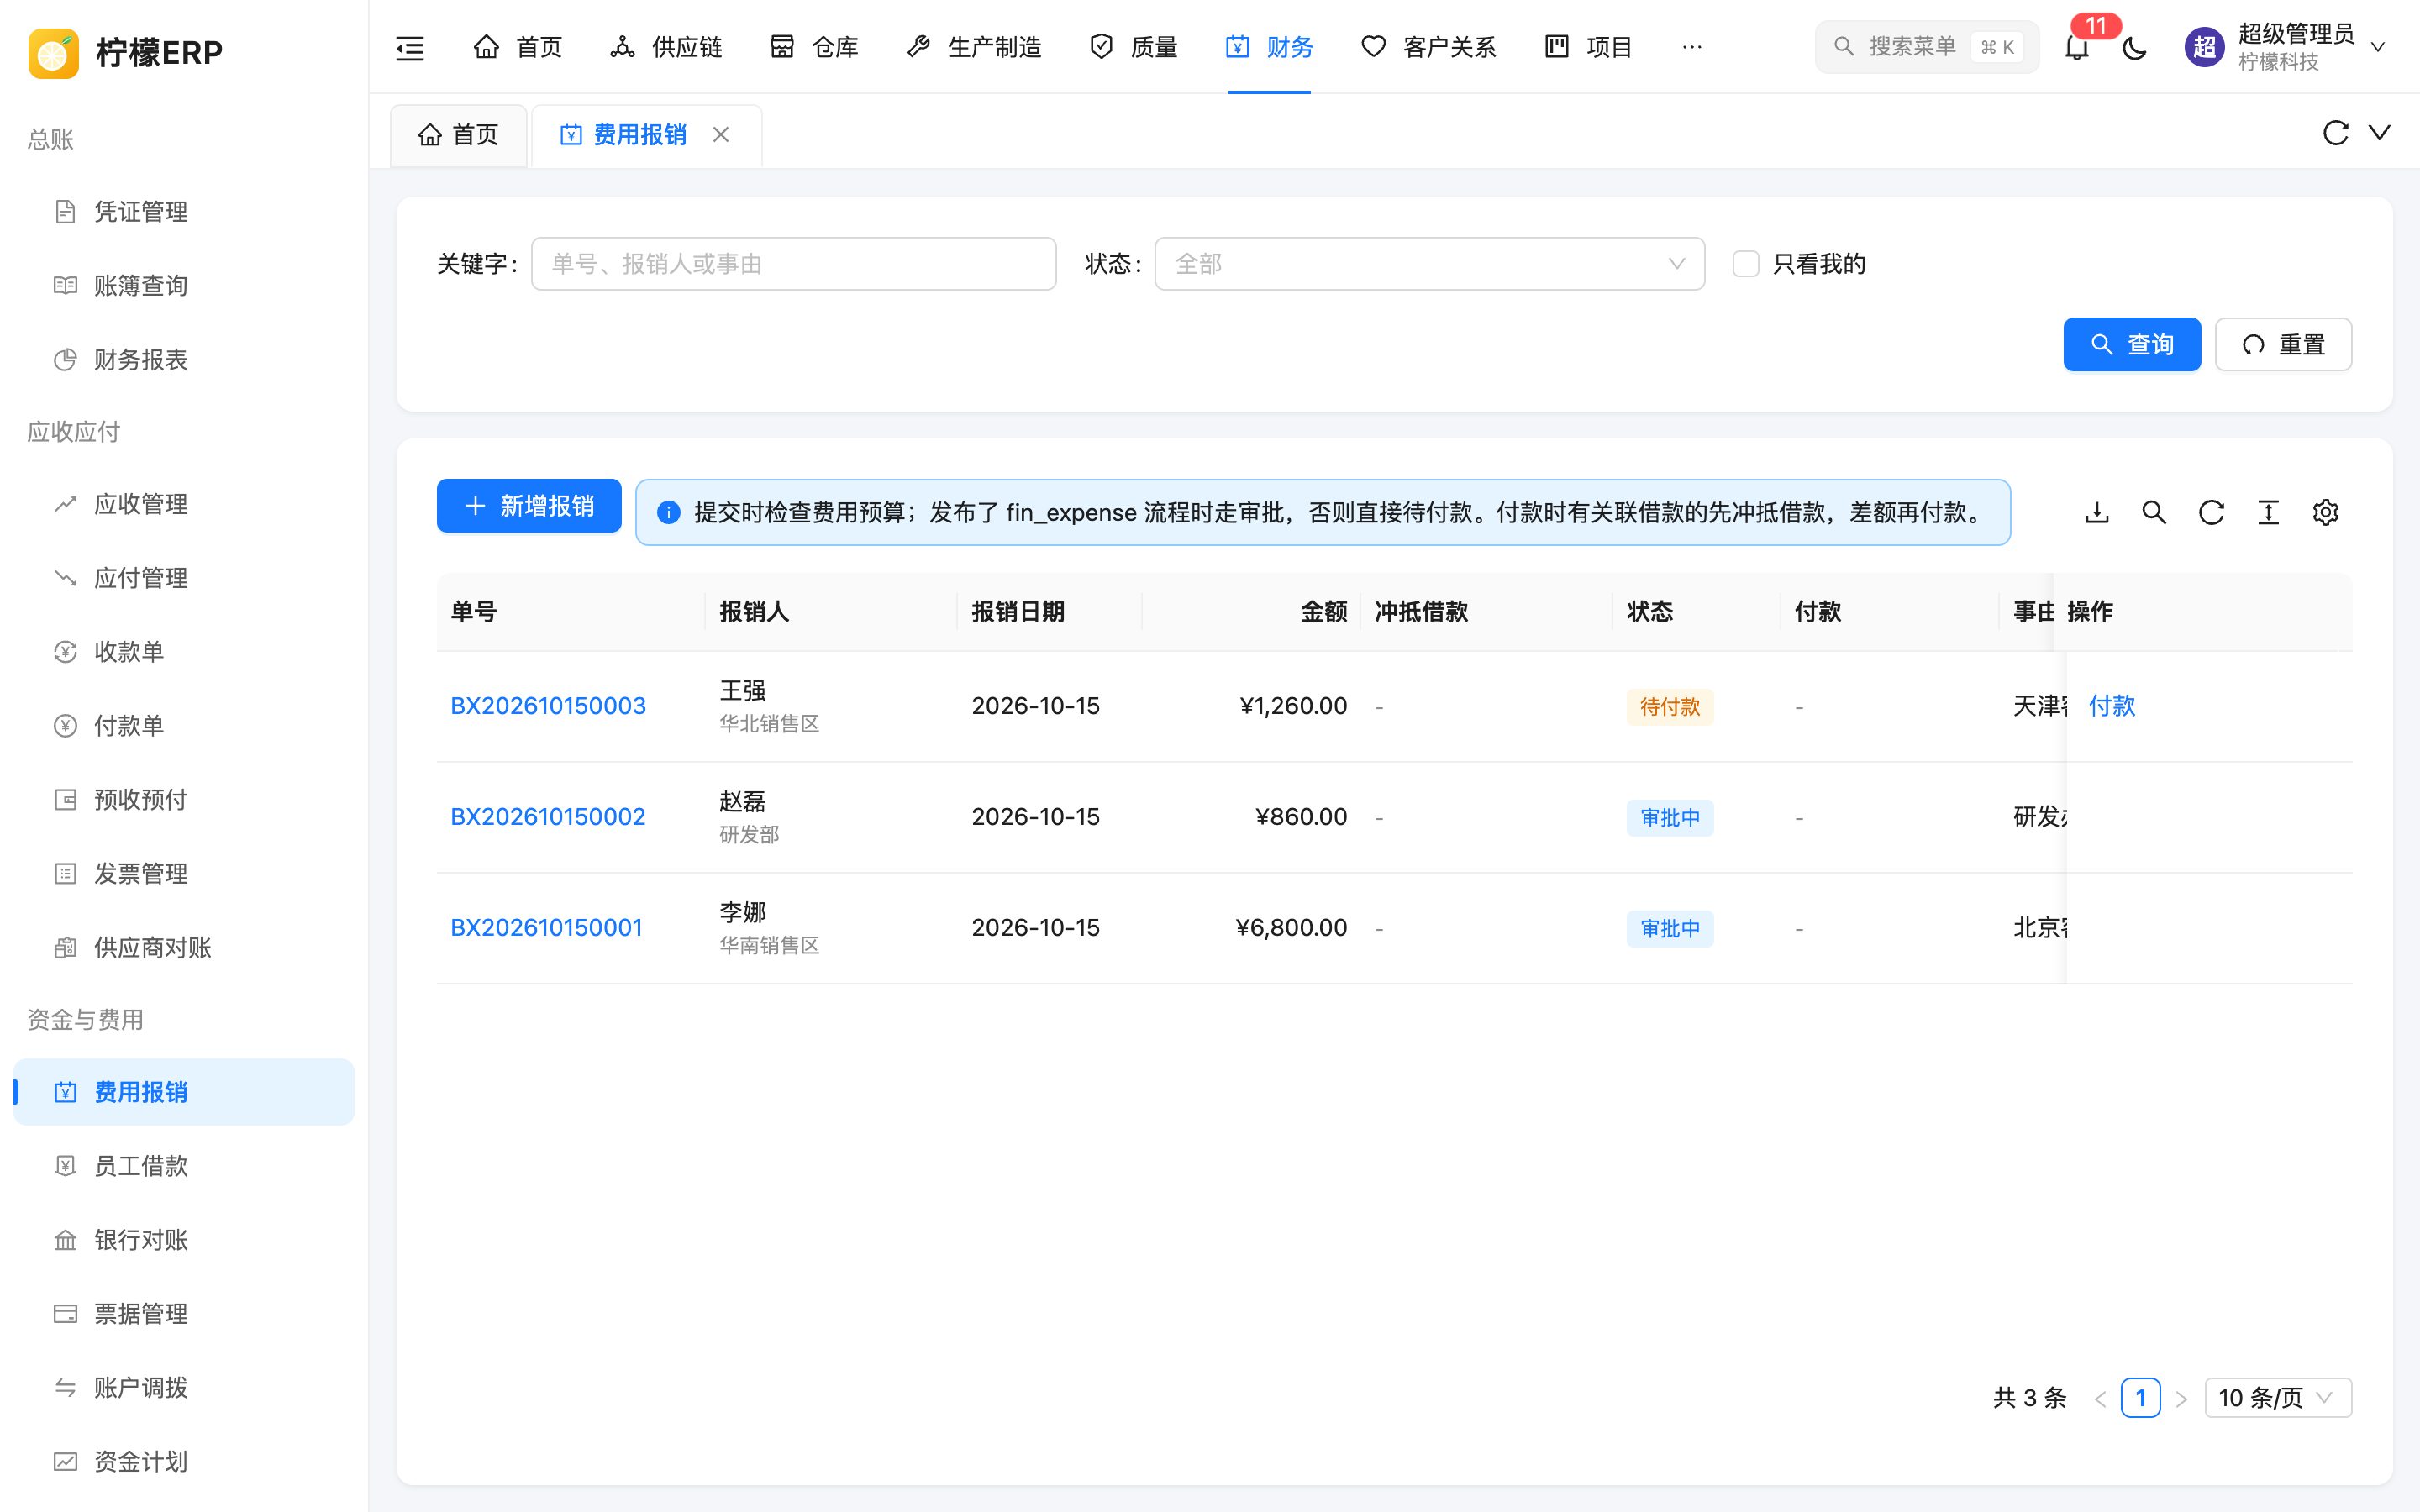Viewport: 2420px width, 1512px height.
Task: Open column settings gear icon
Action: (2325, 513)
